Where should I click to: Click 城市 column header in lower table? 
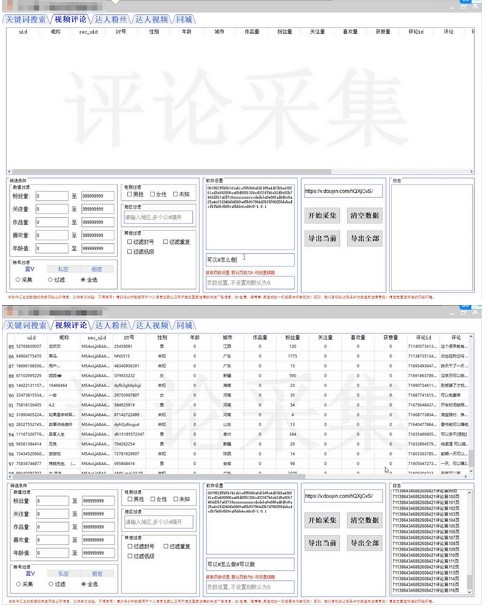[227, 337]
